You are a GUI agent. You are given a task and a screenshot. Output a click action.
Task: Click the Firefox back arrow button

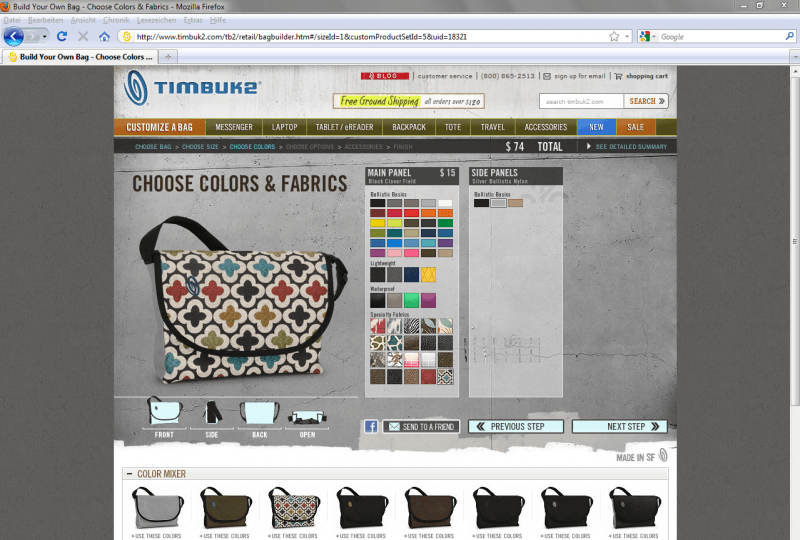(x=13, y=37)
